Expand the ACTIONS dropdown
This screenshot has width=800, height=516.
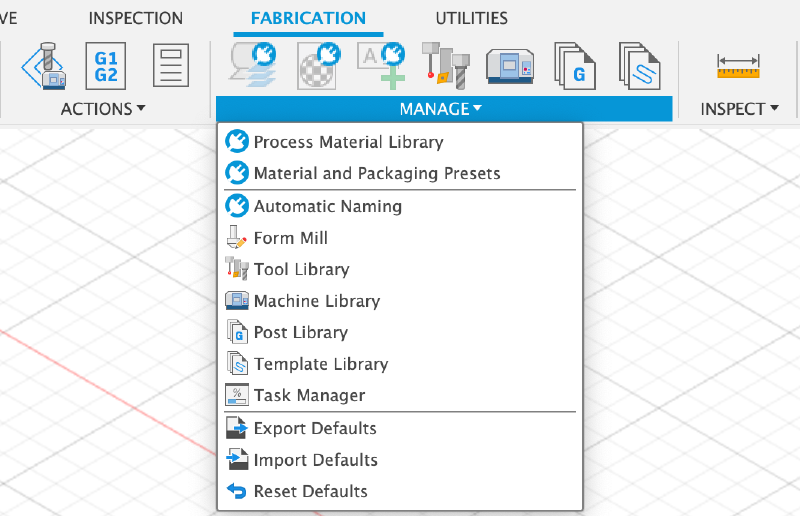pyautogui.click(x=103, y=109)
